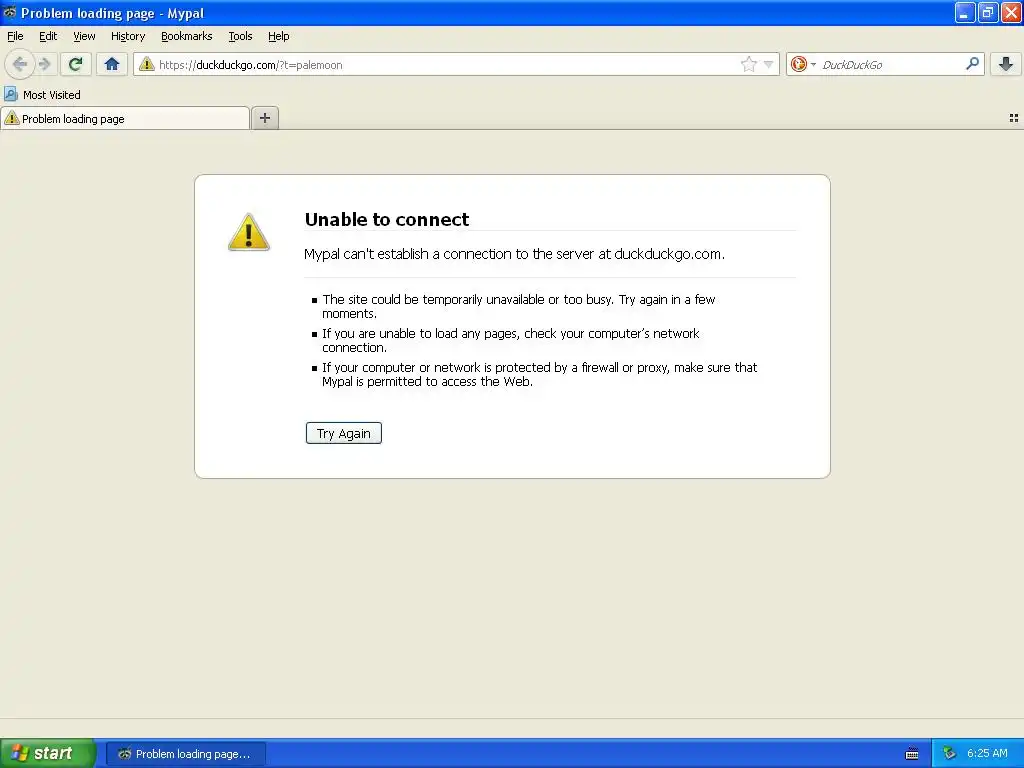
Task: Reload the current page
Action: pyautogui.click(x=76, y=64)
